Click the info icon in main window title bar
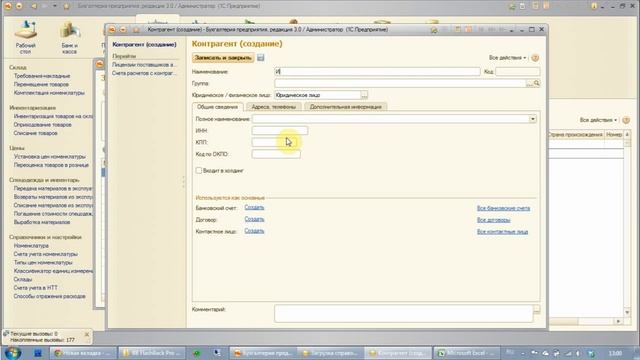 tap(594, 6)
